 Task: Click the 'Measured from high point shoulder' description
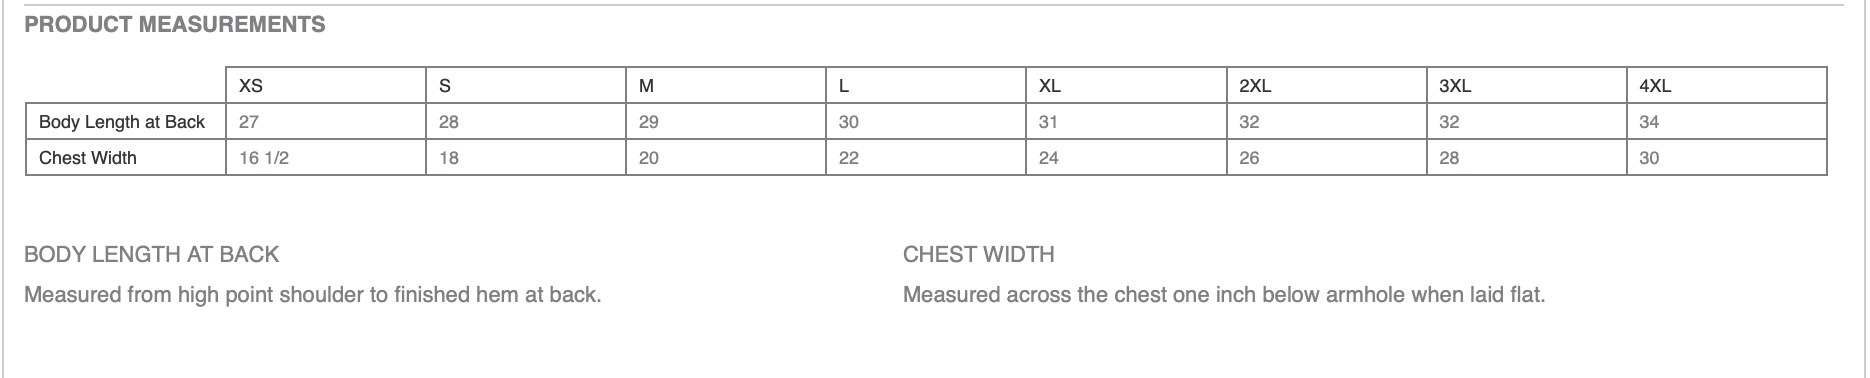coord(312,295)
